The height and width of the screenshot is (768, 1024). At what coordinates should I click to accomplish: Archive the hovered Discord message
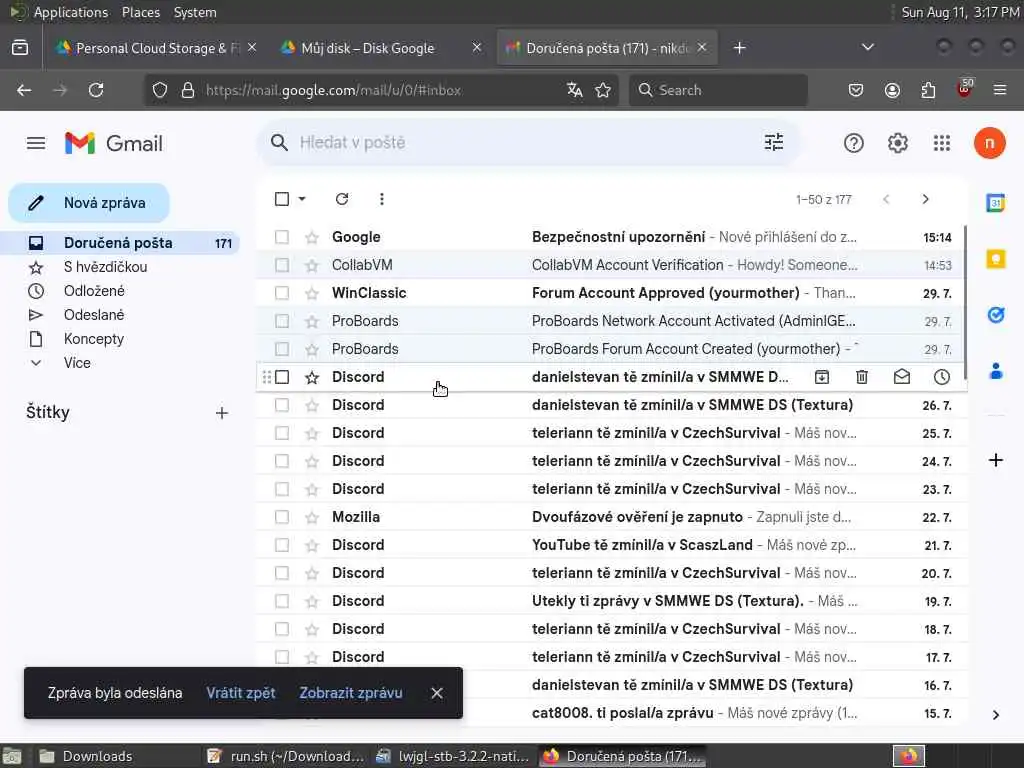[x=822, y=377]
